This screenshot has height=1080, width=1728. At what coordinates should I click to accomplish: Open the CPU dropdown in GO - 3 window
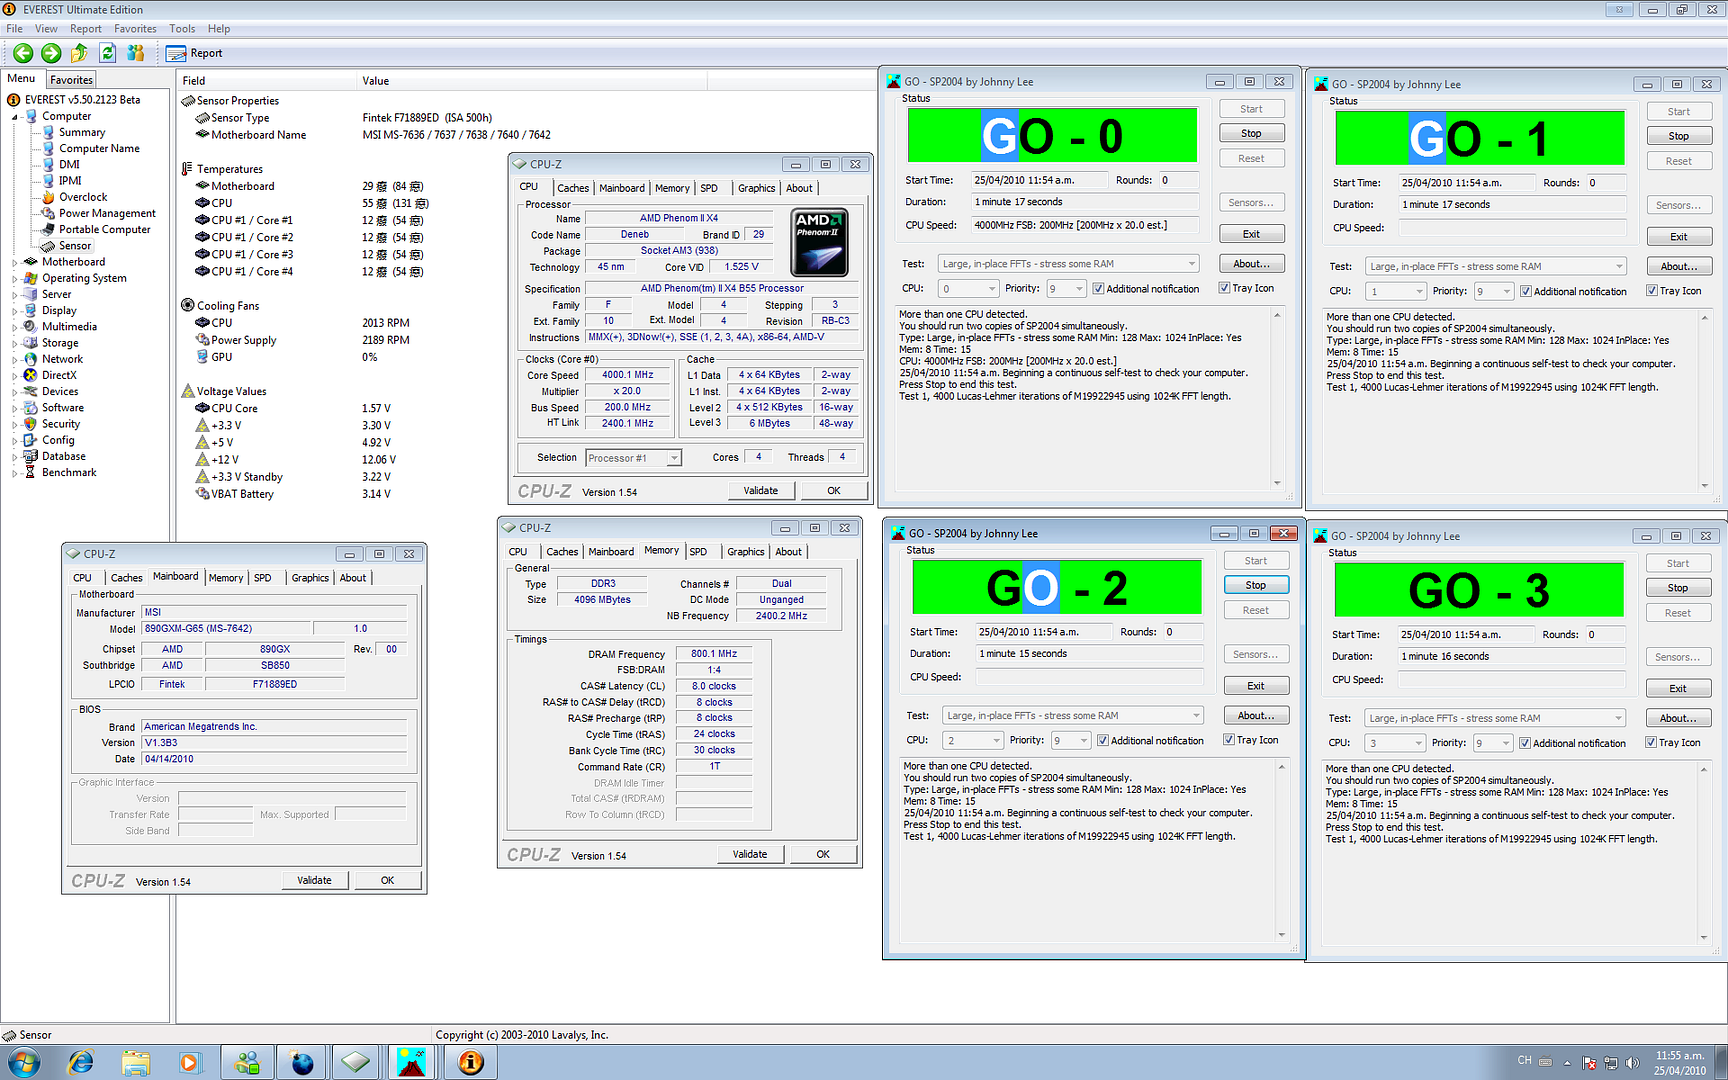(x=1395, y=743)
